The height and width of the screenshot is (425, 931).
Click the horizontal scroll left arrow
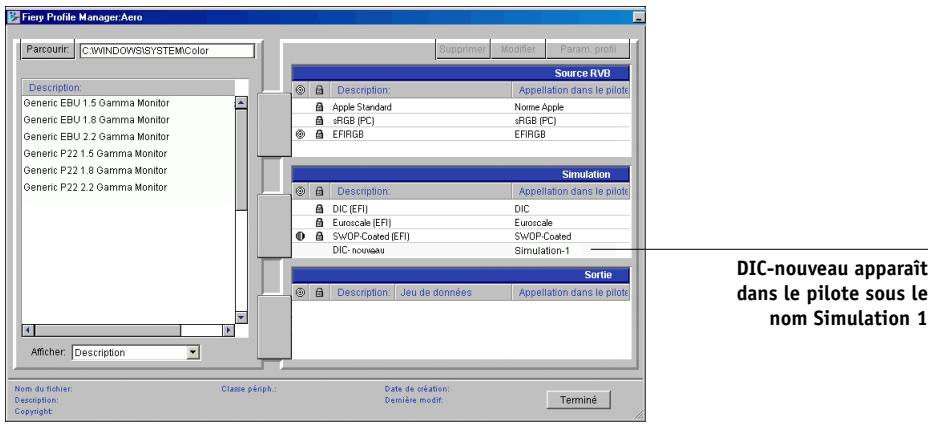pyautogui.click(x=27, y=330)
